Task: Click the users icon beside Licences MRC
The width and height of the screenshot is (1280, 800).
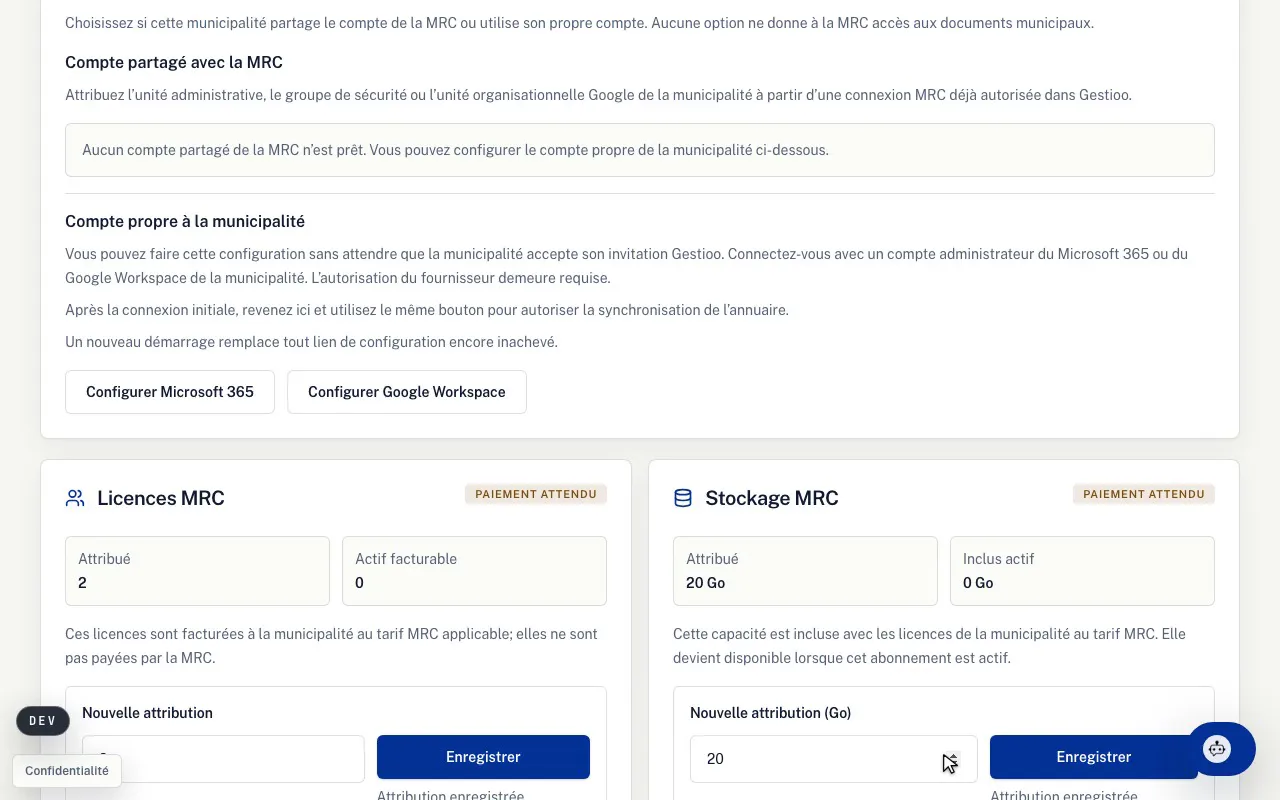Action: pyautogui.click(x=75, y=498)
